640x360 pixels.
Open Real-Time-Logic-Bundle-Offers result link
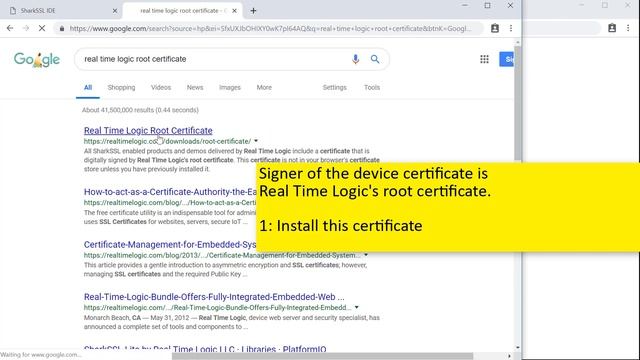click(x=214, y=297)
